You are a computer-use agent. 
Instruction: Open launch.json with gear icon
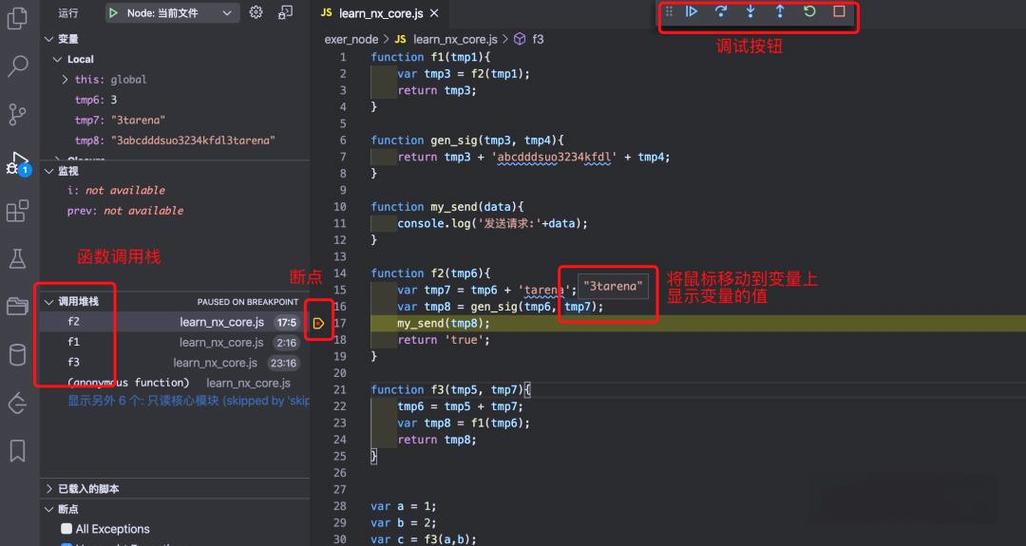[x=256, y=12]
